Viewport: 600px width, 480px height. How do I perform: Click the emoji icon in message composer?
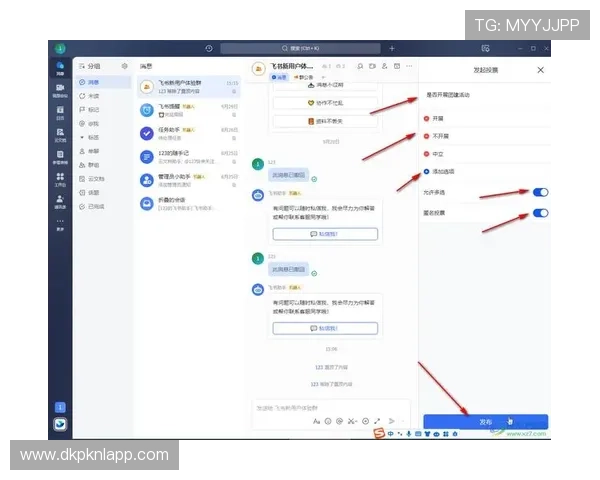click(x=328, y=421)
